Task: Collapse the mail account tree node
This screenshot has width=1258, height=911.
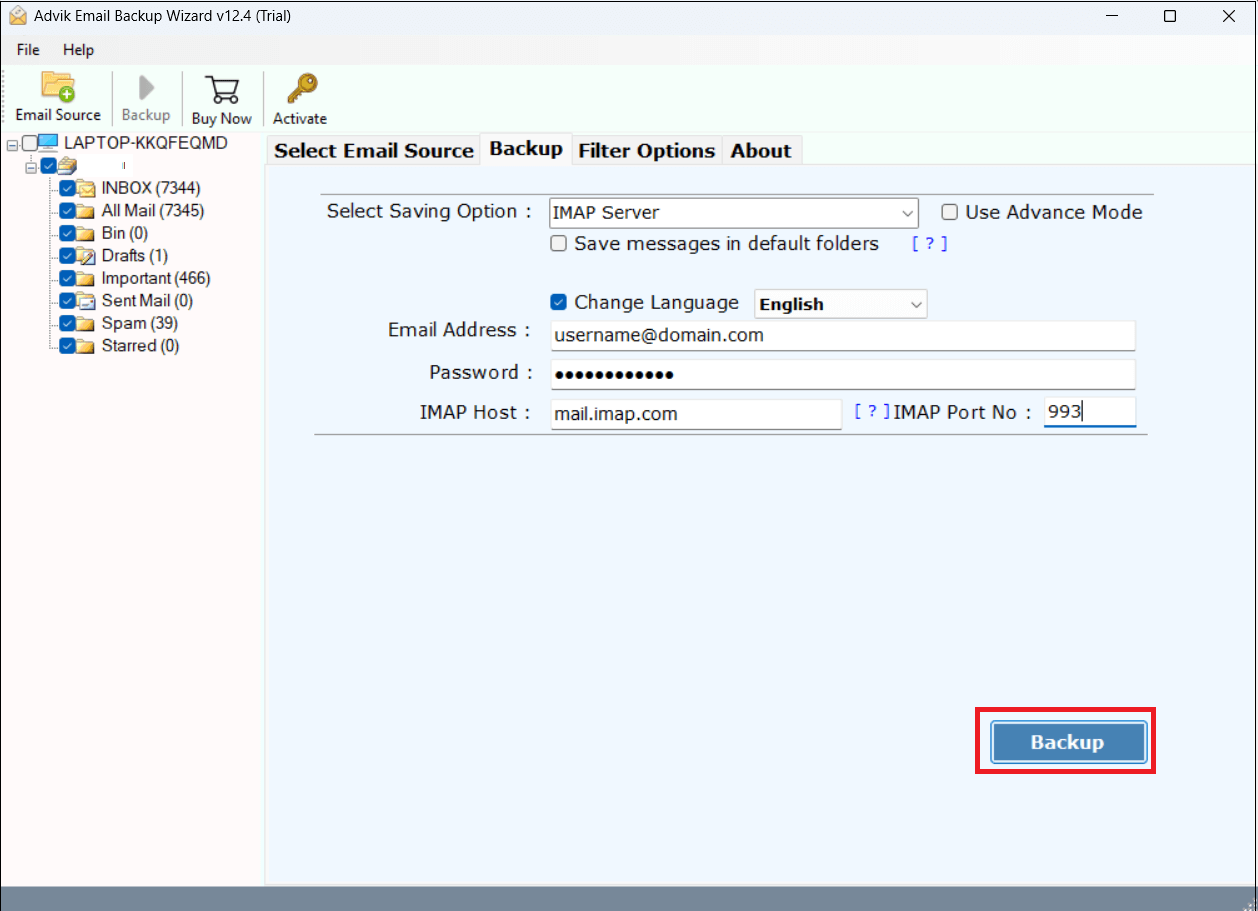Action: (x=31, y=166)
